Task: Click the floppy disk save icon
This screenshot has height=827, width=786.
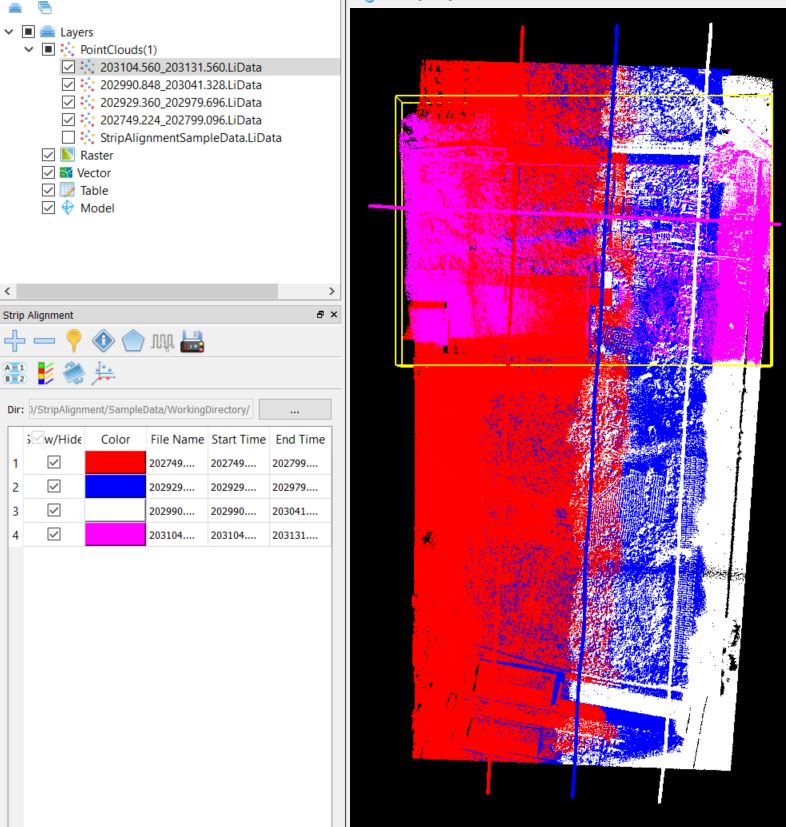Action: (192, 341)
